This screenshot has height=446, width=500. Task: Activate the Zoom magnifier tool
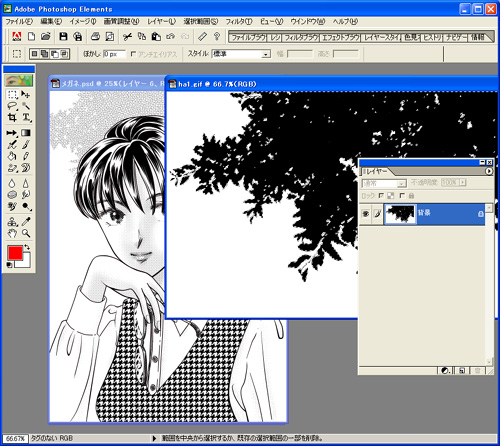(x=26, y=233)
